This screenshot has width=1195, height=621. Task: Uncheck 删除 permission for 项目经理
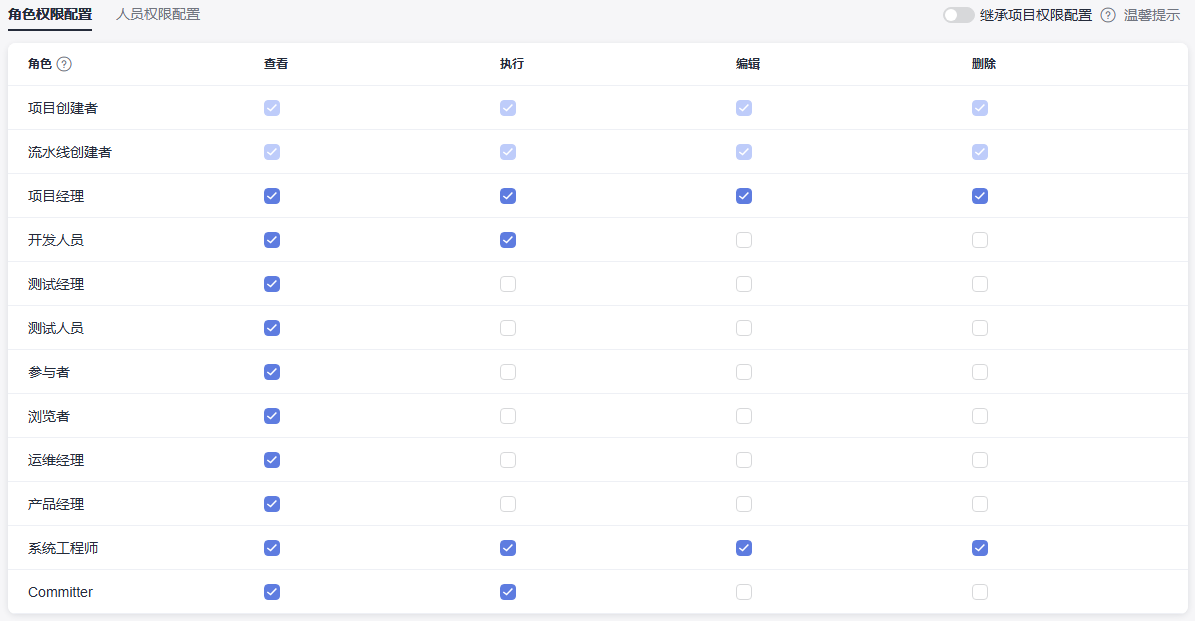[980, 196]
